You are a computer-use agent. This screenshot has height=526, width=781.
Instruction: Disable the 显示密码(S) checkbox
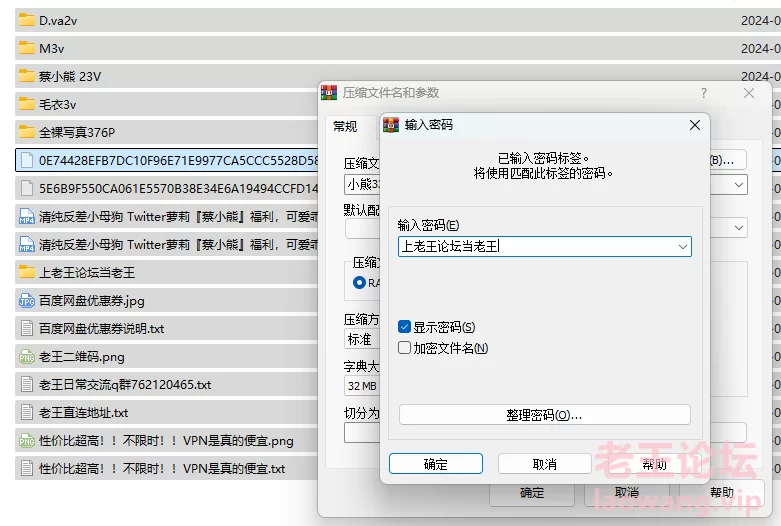(x=404, y=327)
